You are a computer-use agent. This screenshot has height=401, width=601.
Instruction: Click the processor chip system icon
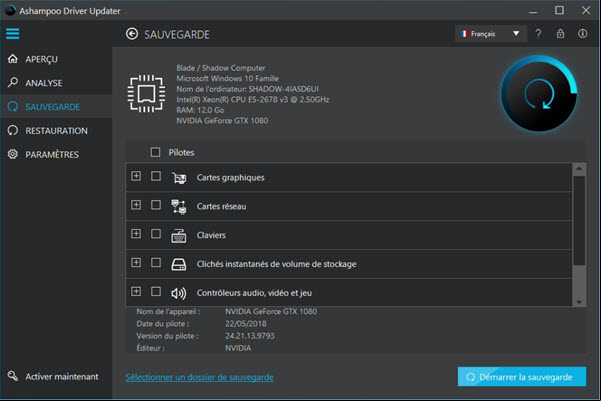[146, 94]
